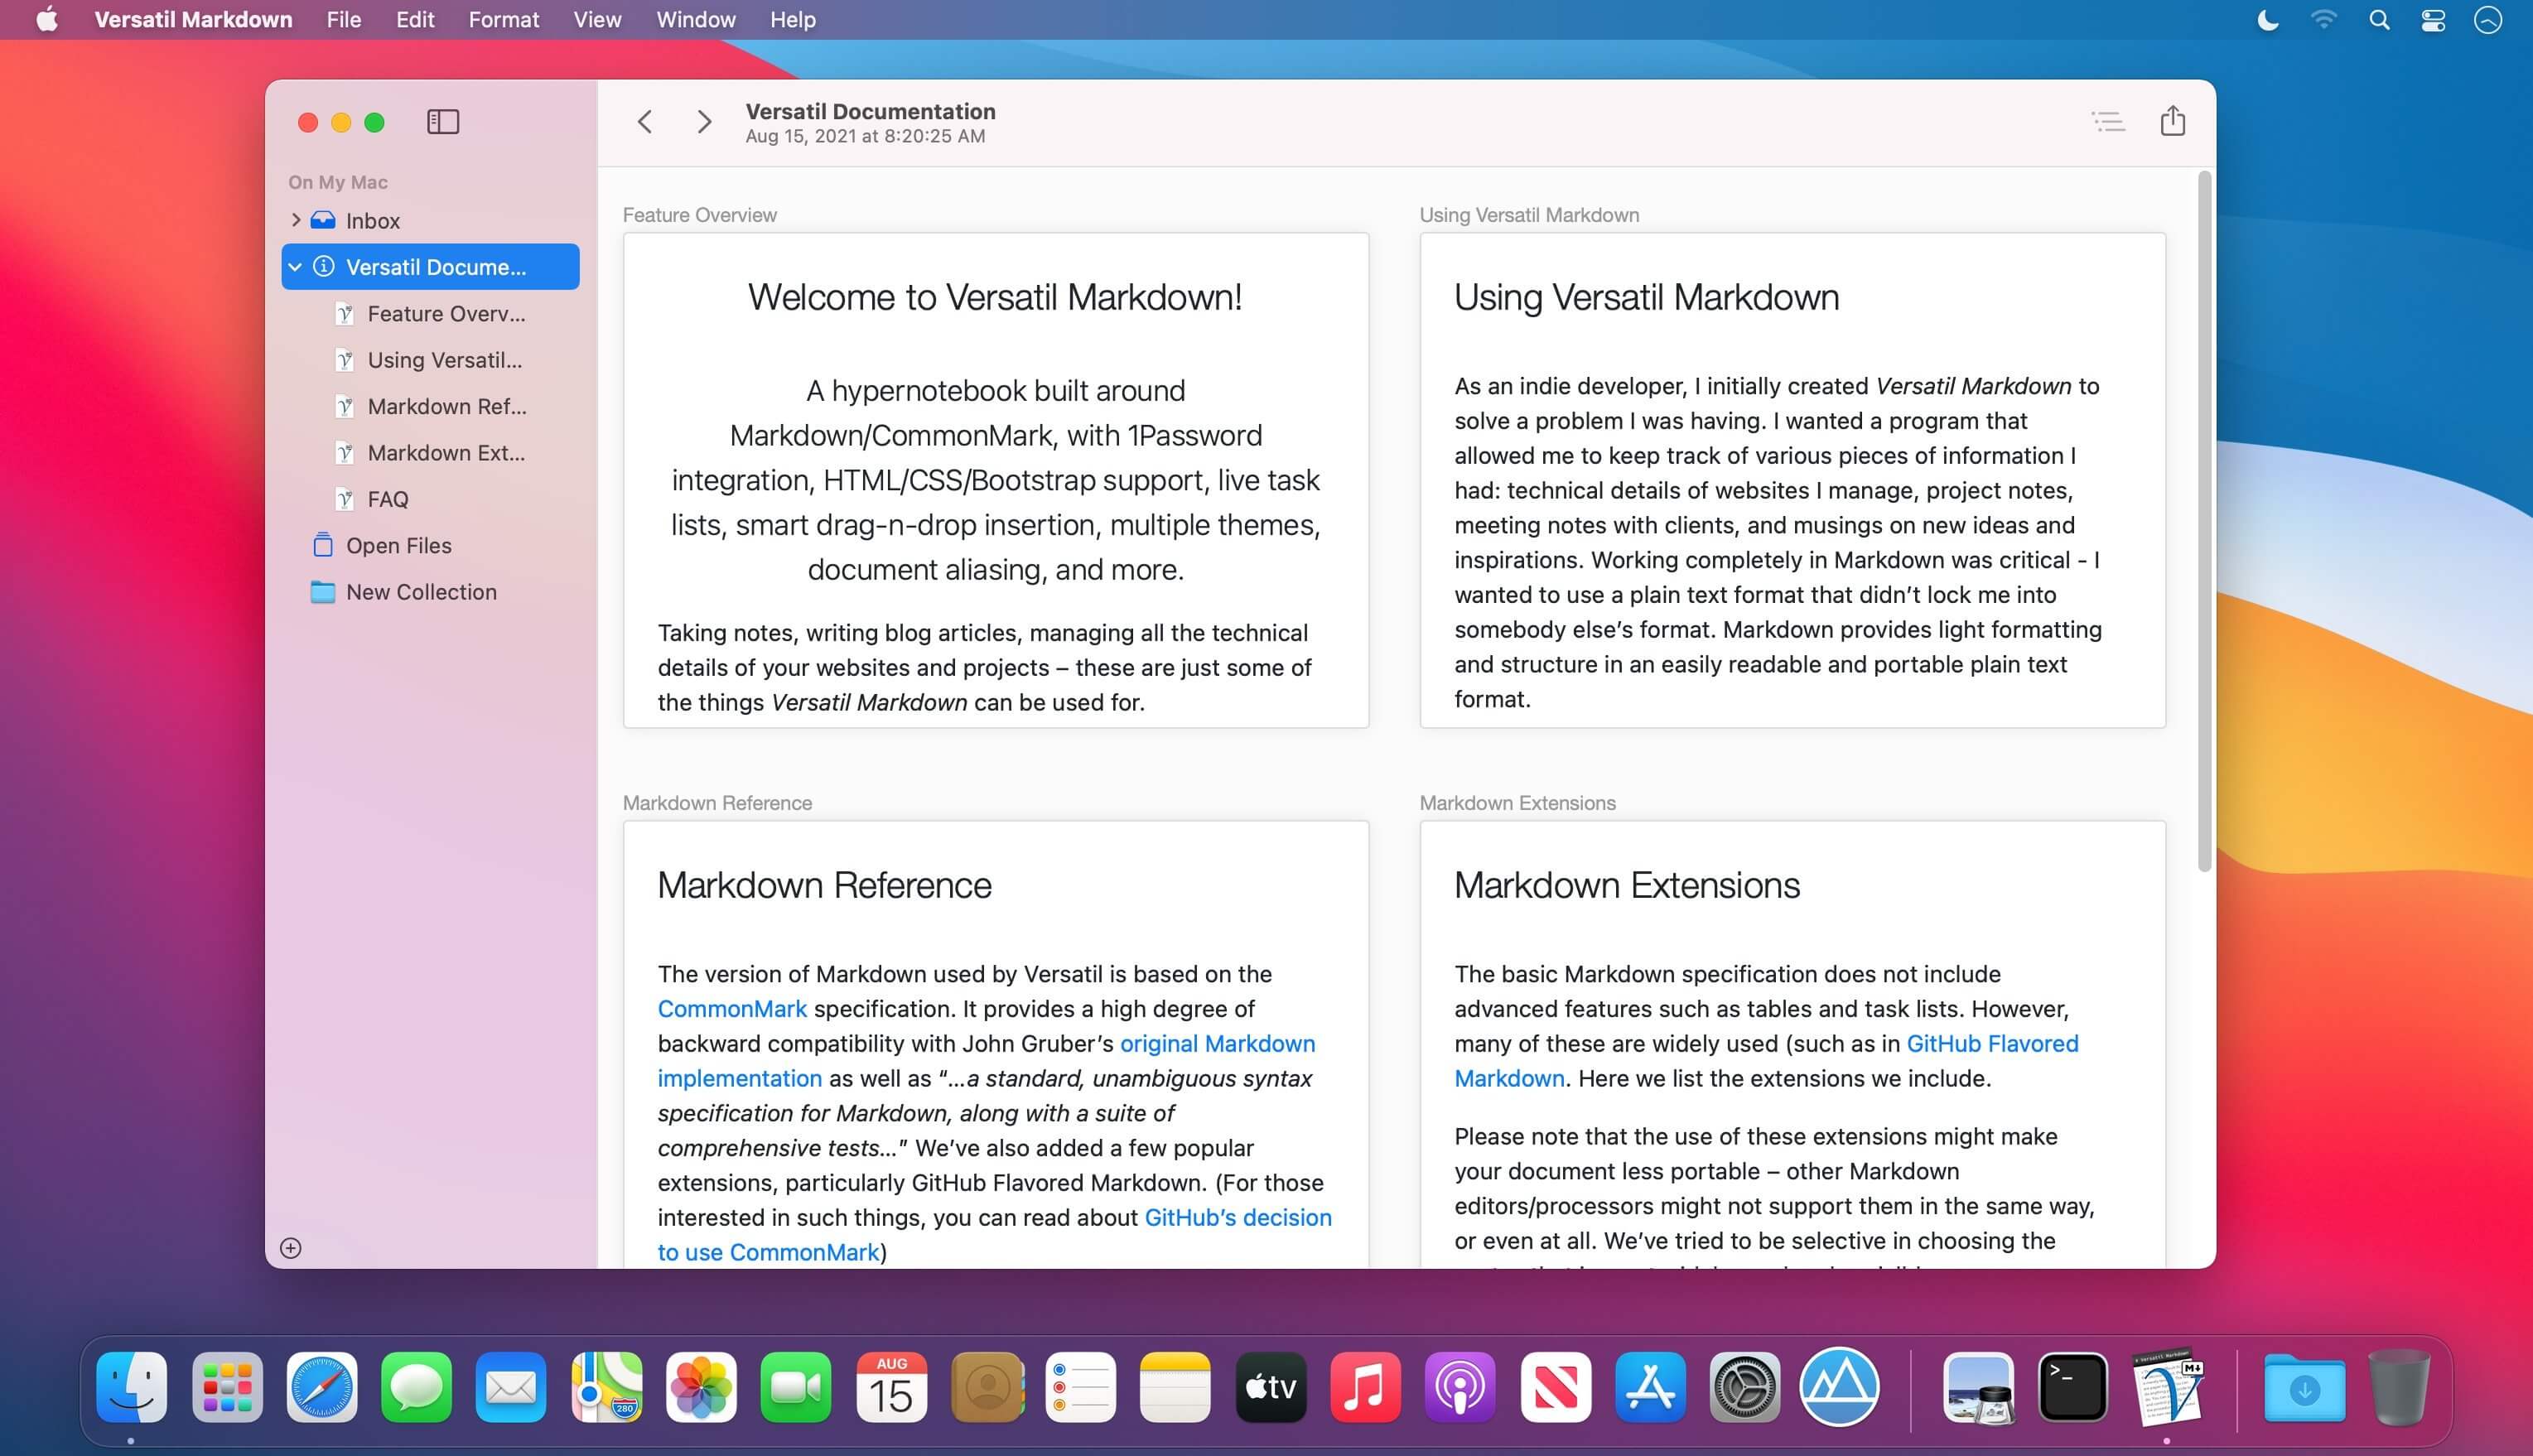Select Markdown Reference in the sidebar
This screenshot has height=1456, width=2533.
431,407
